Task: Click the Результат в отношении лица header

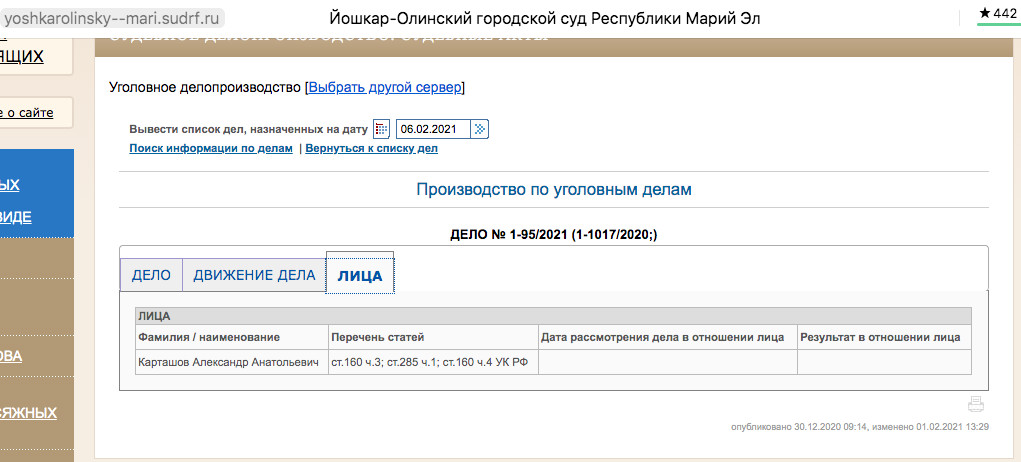Action: [x=880, y=337]
